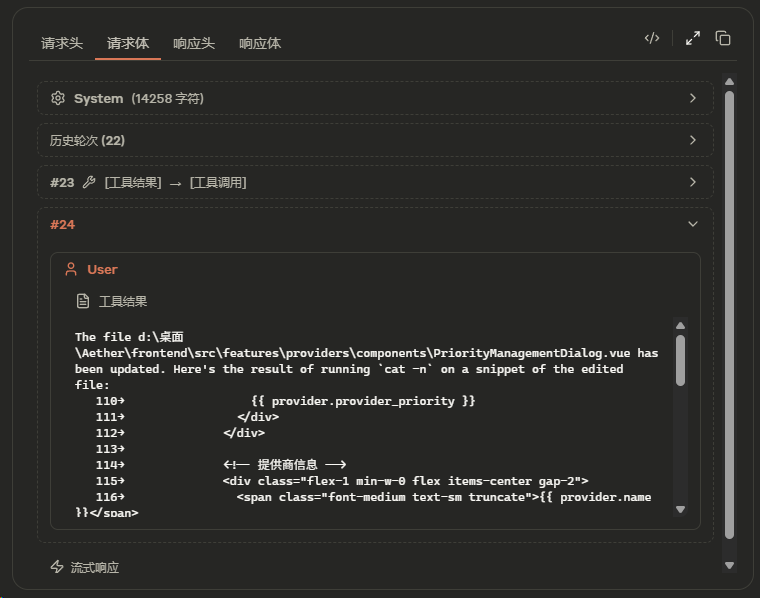Select the 请求体 tab

pyautogui.click(x=128, y=43)
